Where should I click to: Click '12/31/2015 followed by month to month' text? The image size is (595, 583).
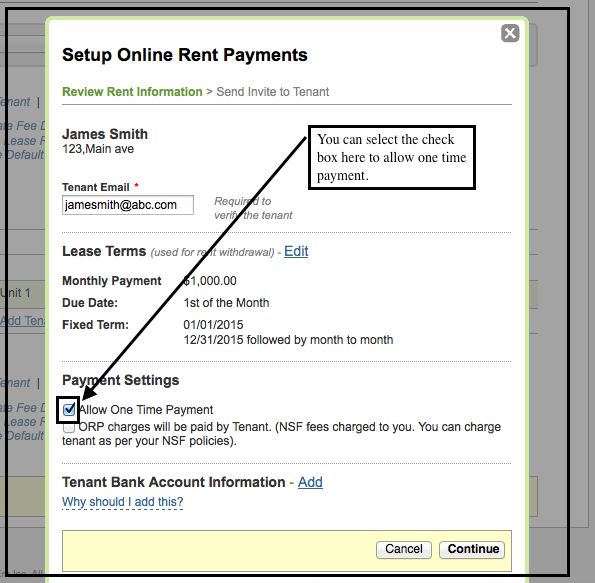tap(288, 340)
